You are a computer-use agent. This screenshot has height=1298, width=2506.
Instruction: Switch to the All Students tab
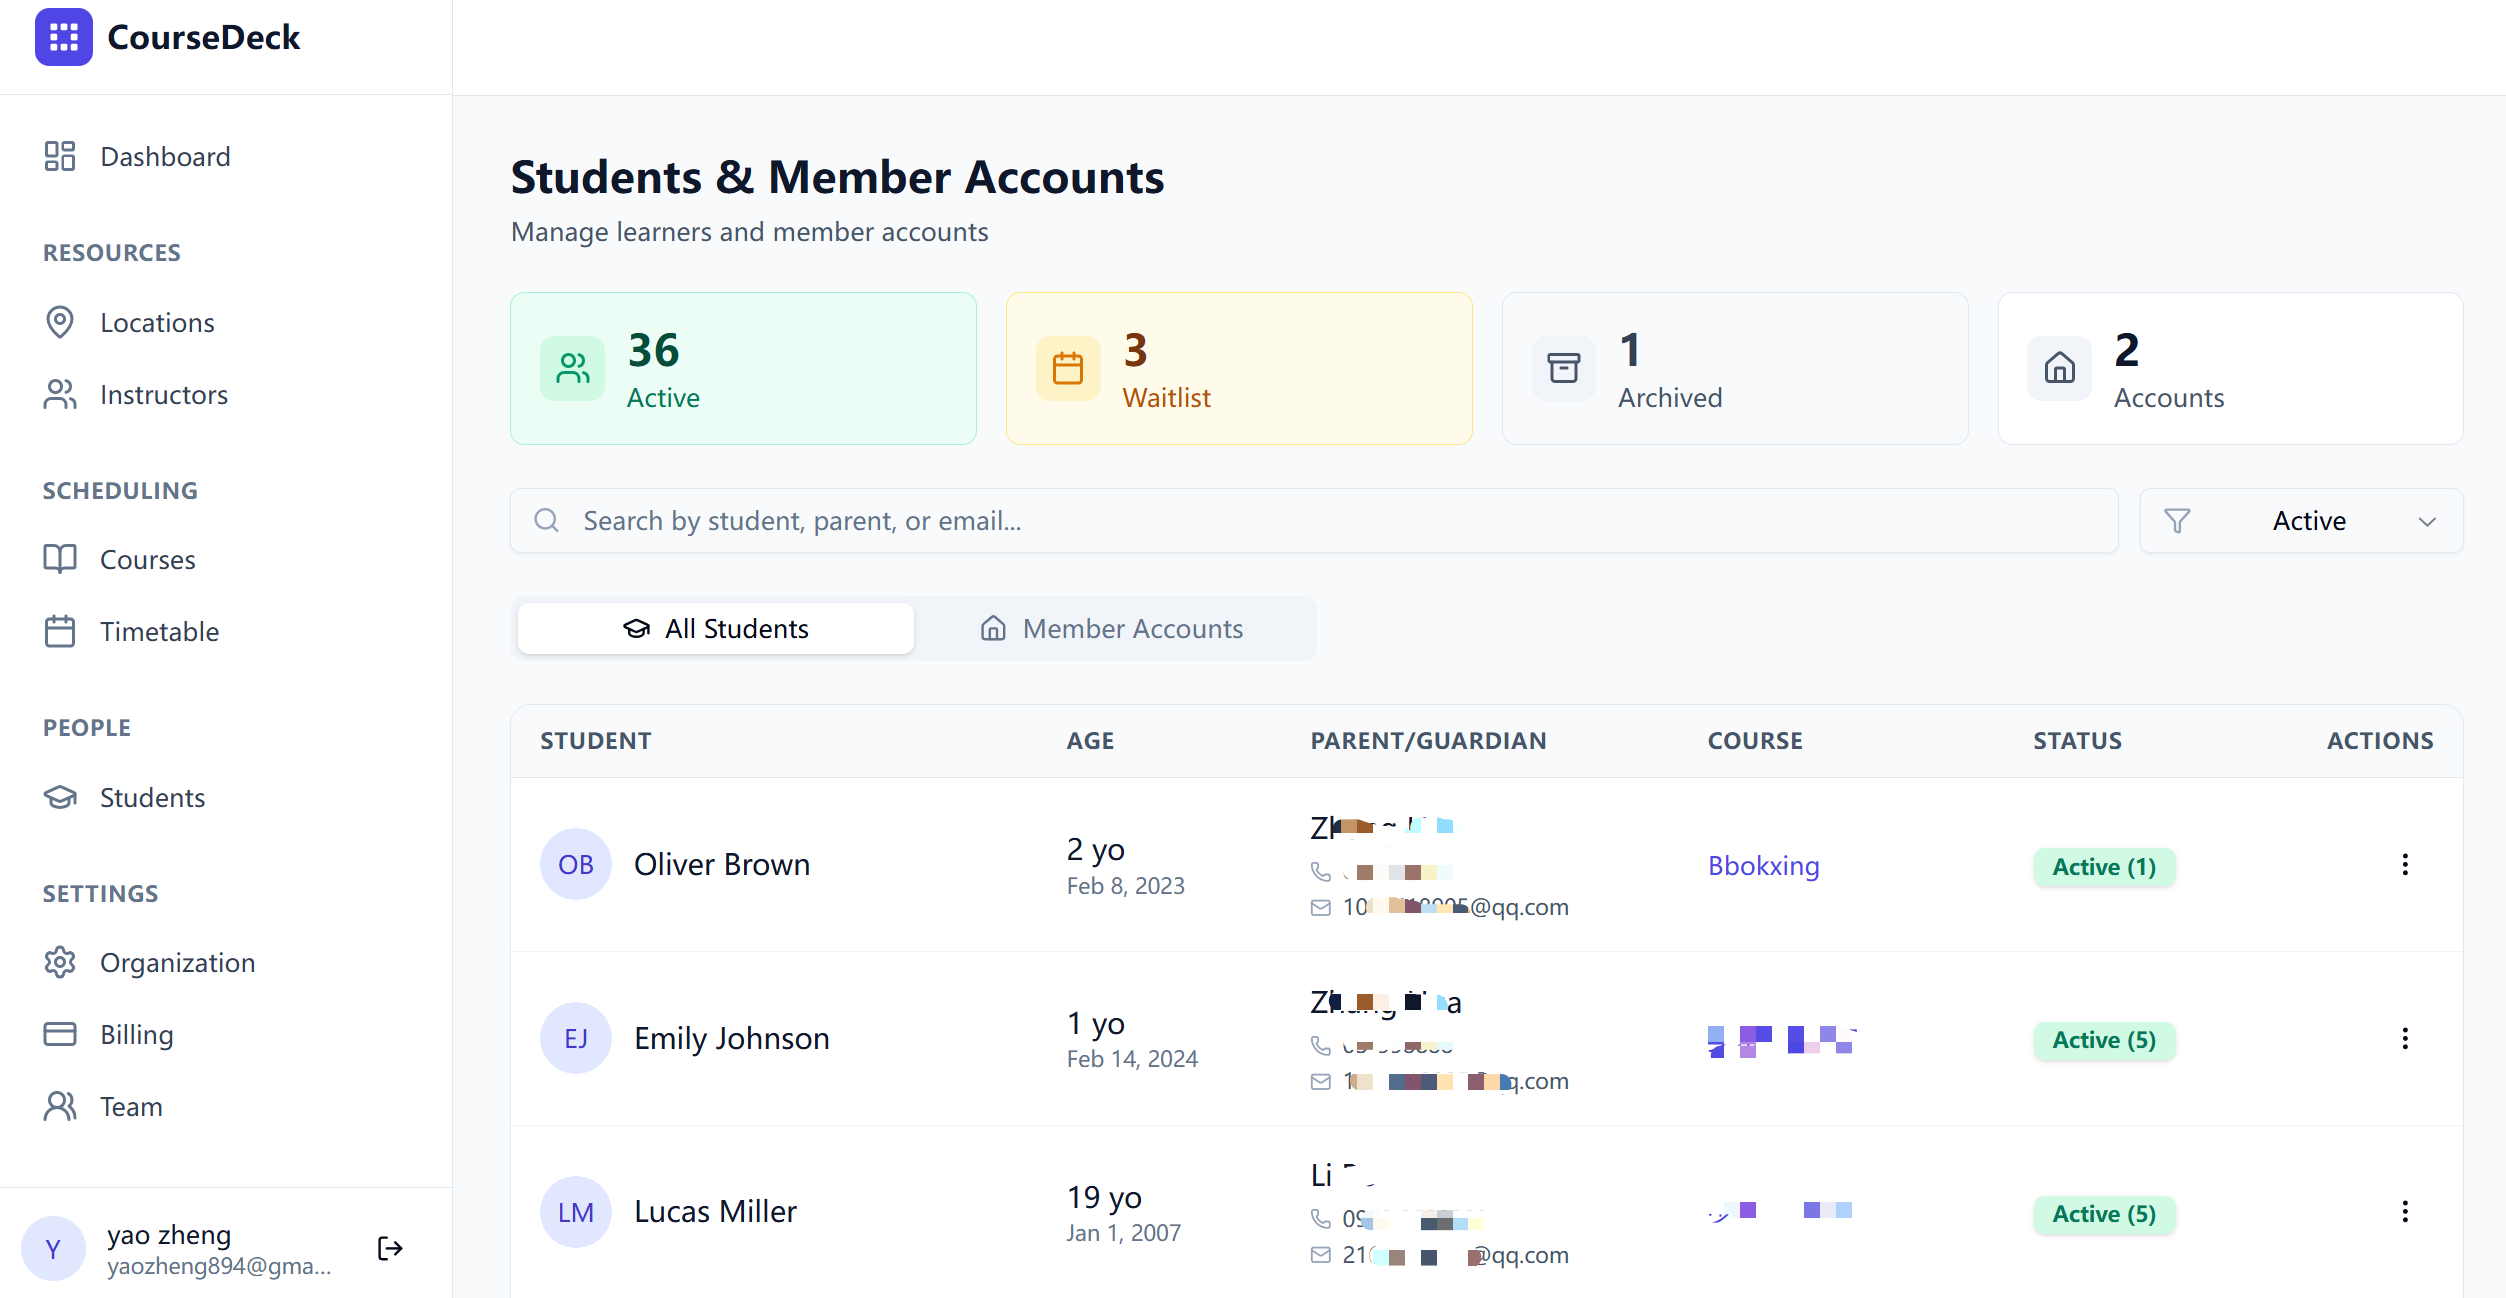716,629
